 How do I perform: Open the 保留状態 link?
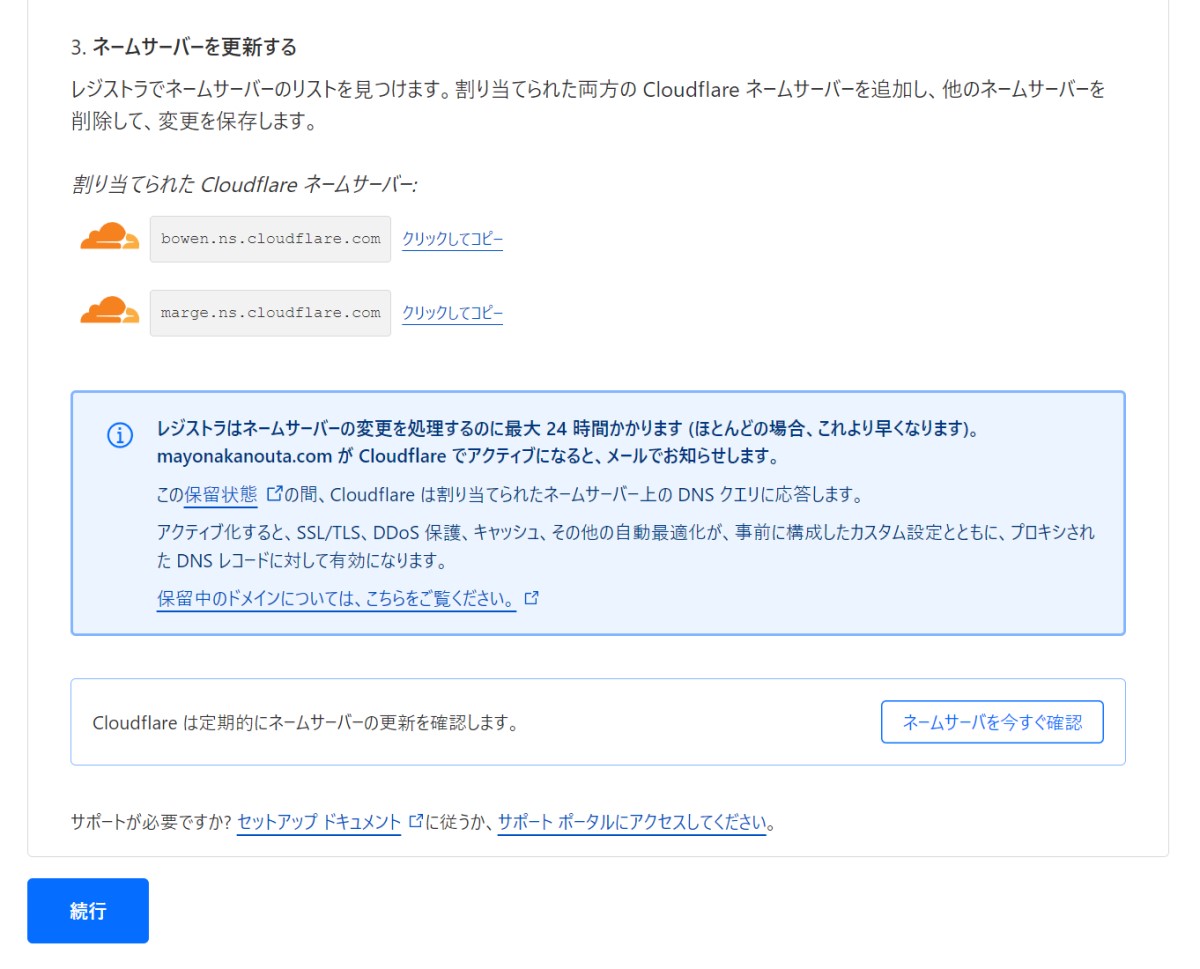[x=221, y=495]
